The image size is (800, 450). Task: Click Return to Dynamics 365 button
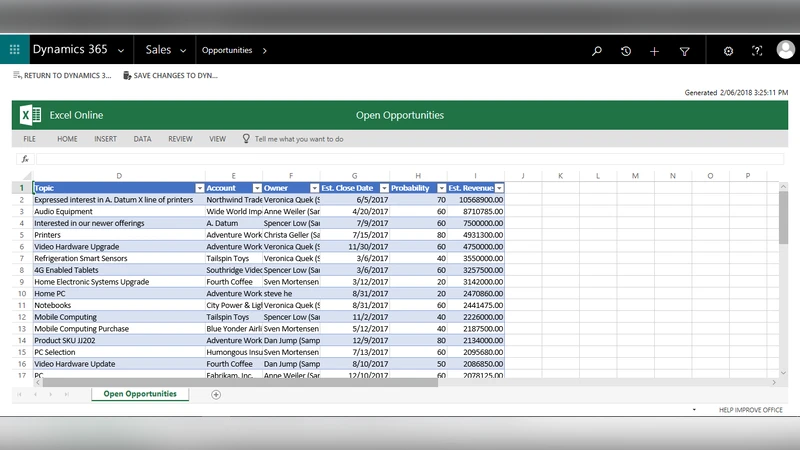[62, 75]
